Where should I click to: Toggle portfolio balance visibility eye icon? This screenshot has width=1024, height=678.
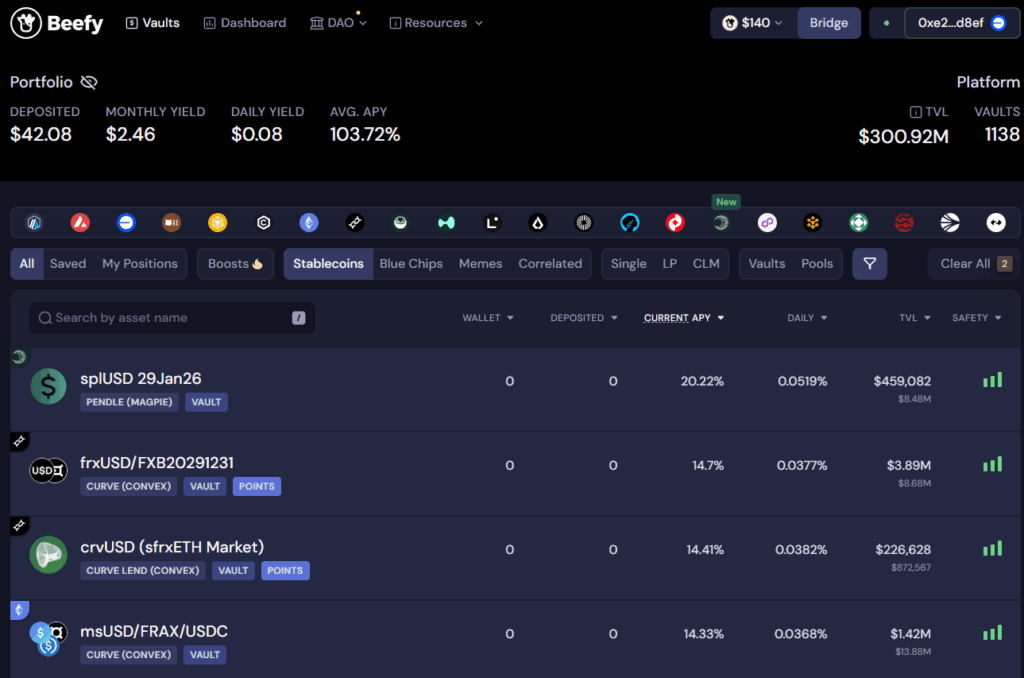(89, 82)
